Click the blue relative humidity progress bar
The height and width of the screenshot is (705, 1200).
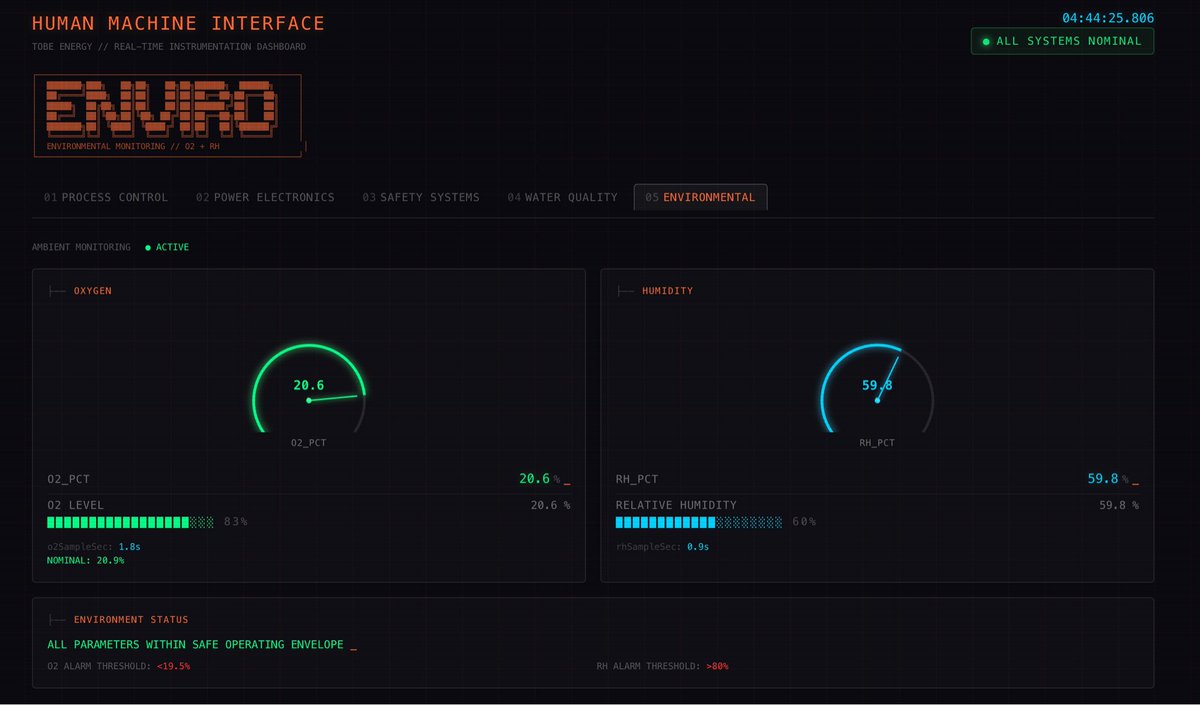[x=699, y=522]
